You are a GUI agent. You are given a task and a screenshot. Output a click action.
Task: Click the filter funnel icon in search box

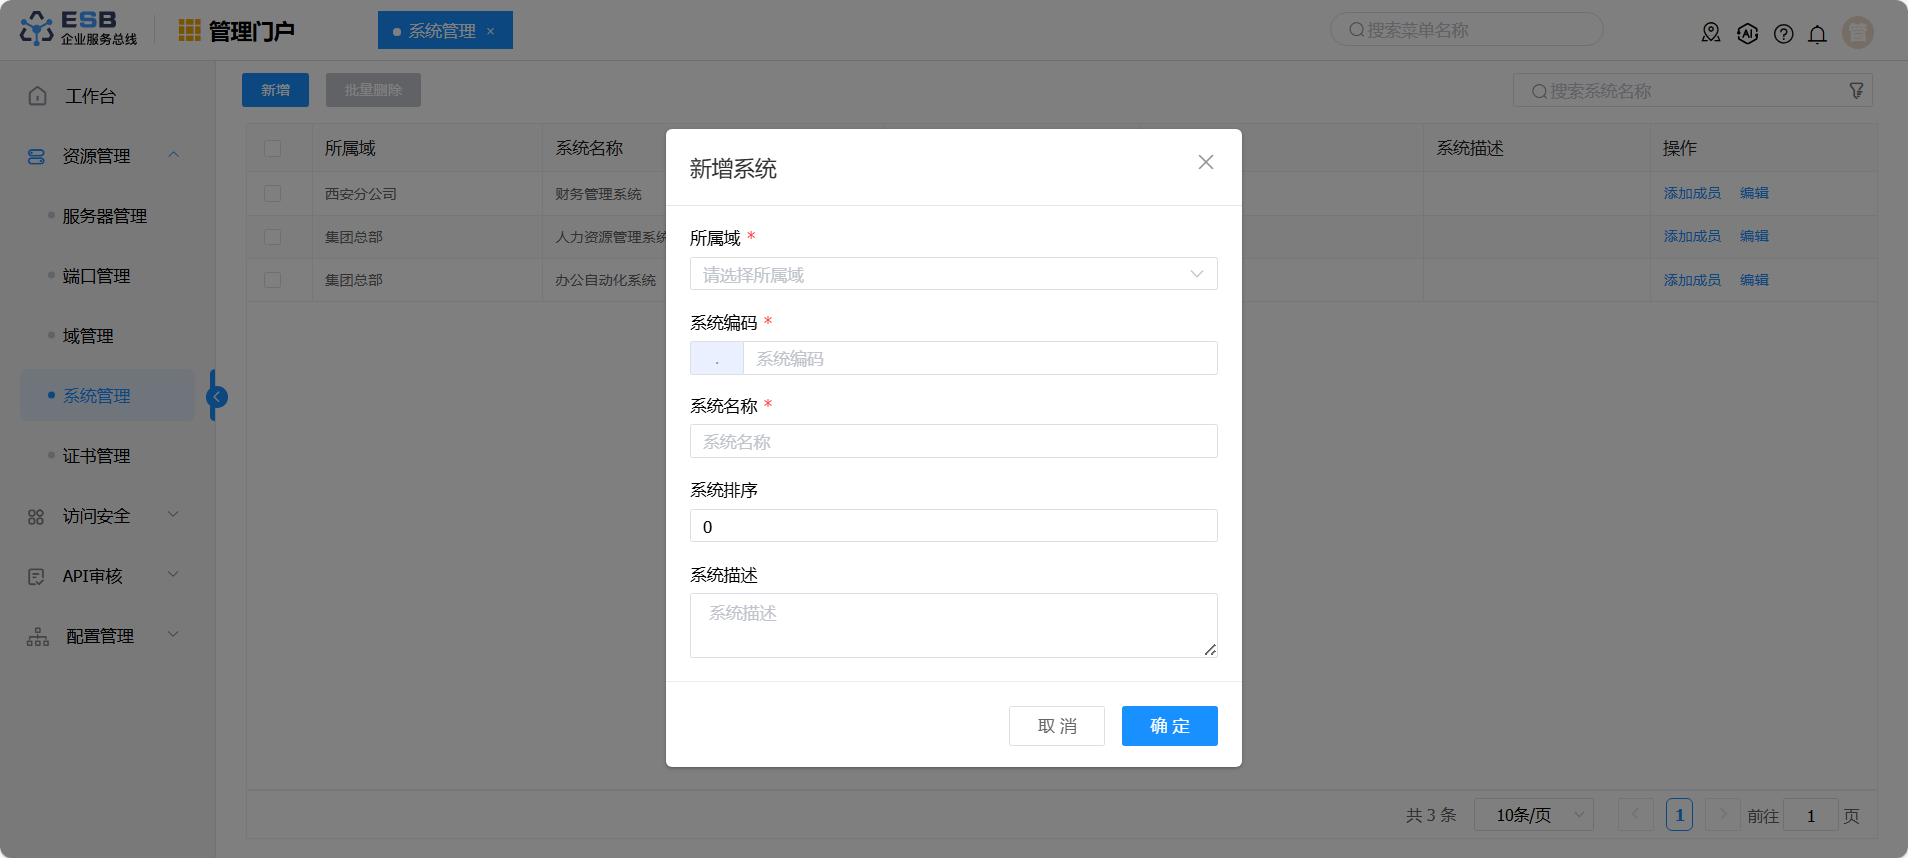tap(1856, 91)
